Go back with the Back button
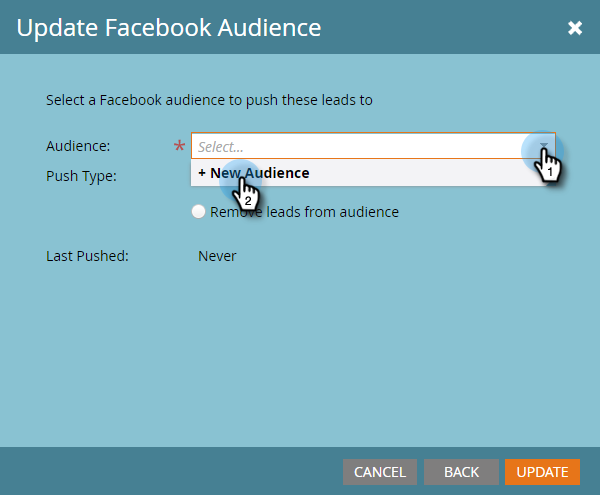The height and width of the screenshot is (495, 600). [x=461, y=472]
